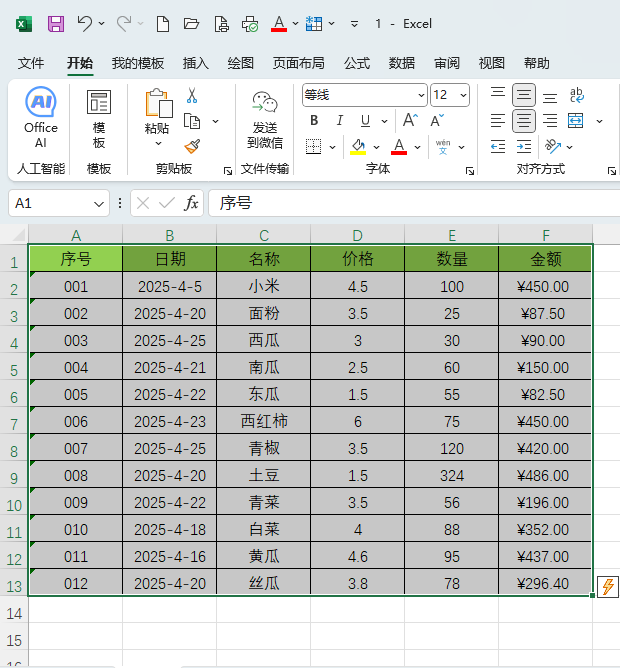Expand the Name Box dropdown
Screen dimensions: 620x668
tap(99, 204)
